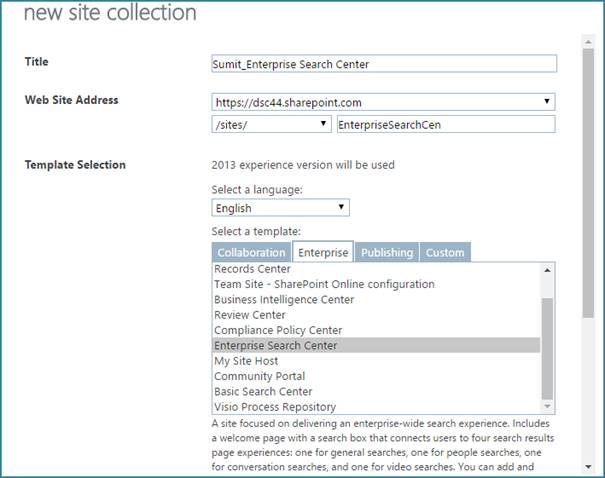605x478 pixels.
Task: Select the Visio Process Repository template
Action: (376, 407)
